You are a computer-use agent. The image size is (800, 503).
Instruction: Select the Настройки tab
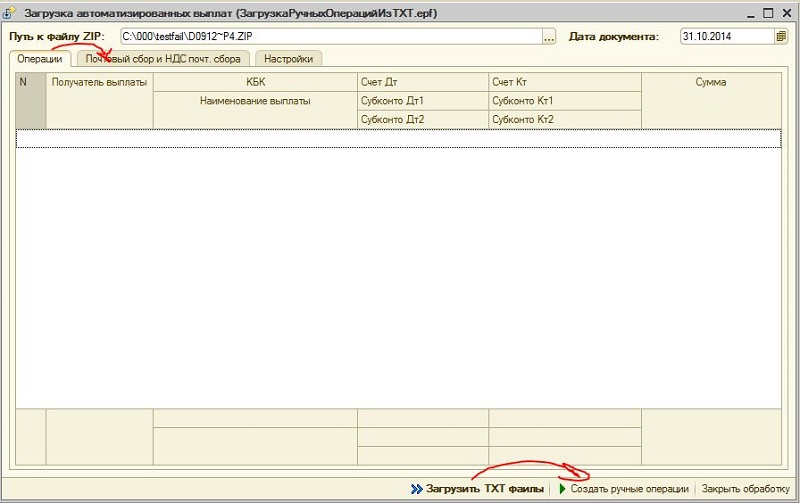point(288,59)
